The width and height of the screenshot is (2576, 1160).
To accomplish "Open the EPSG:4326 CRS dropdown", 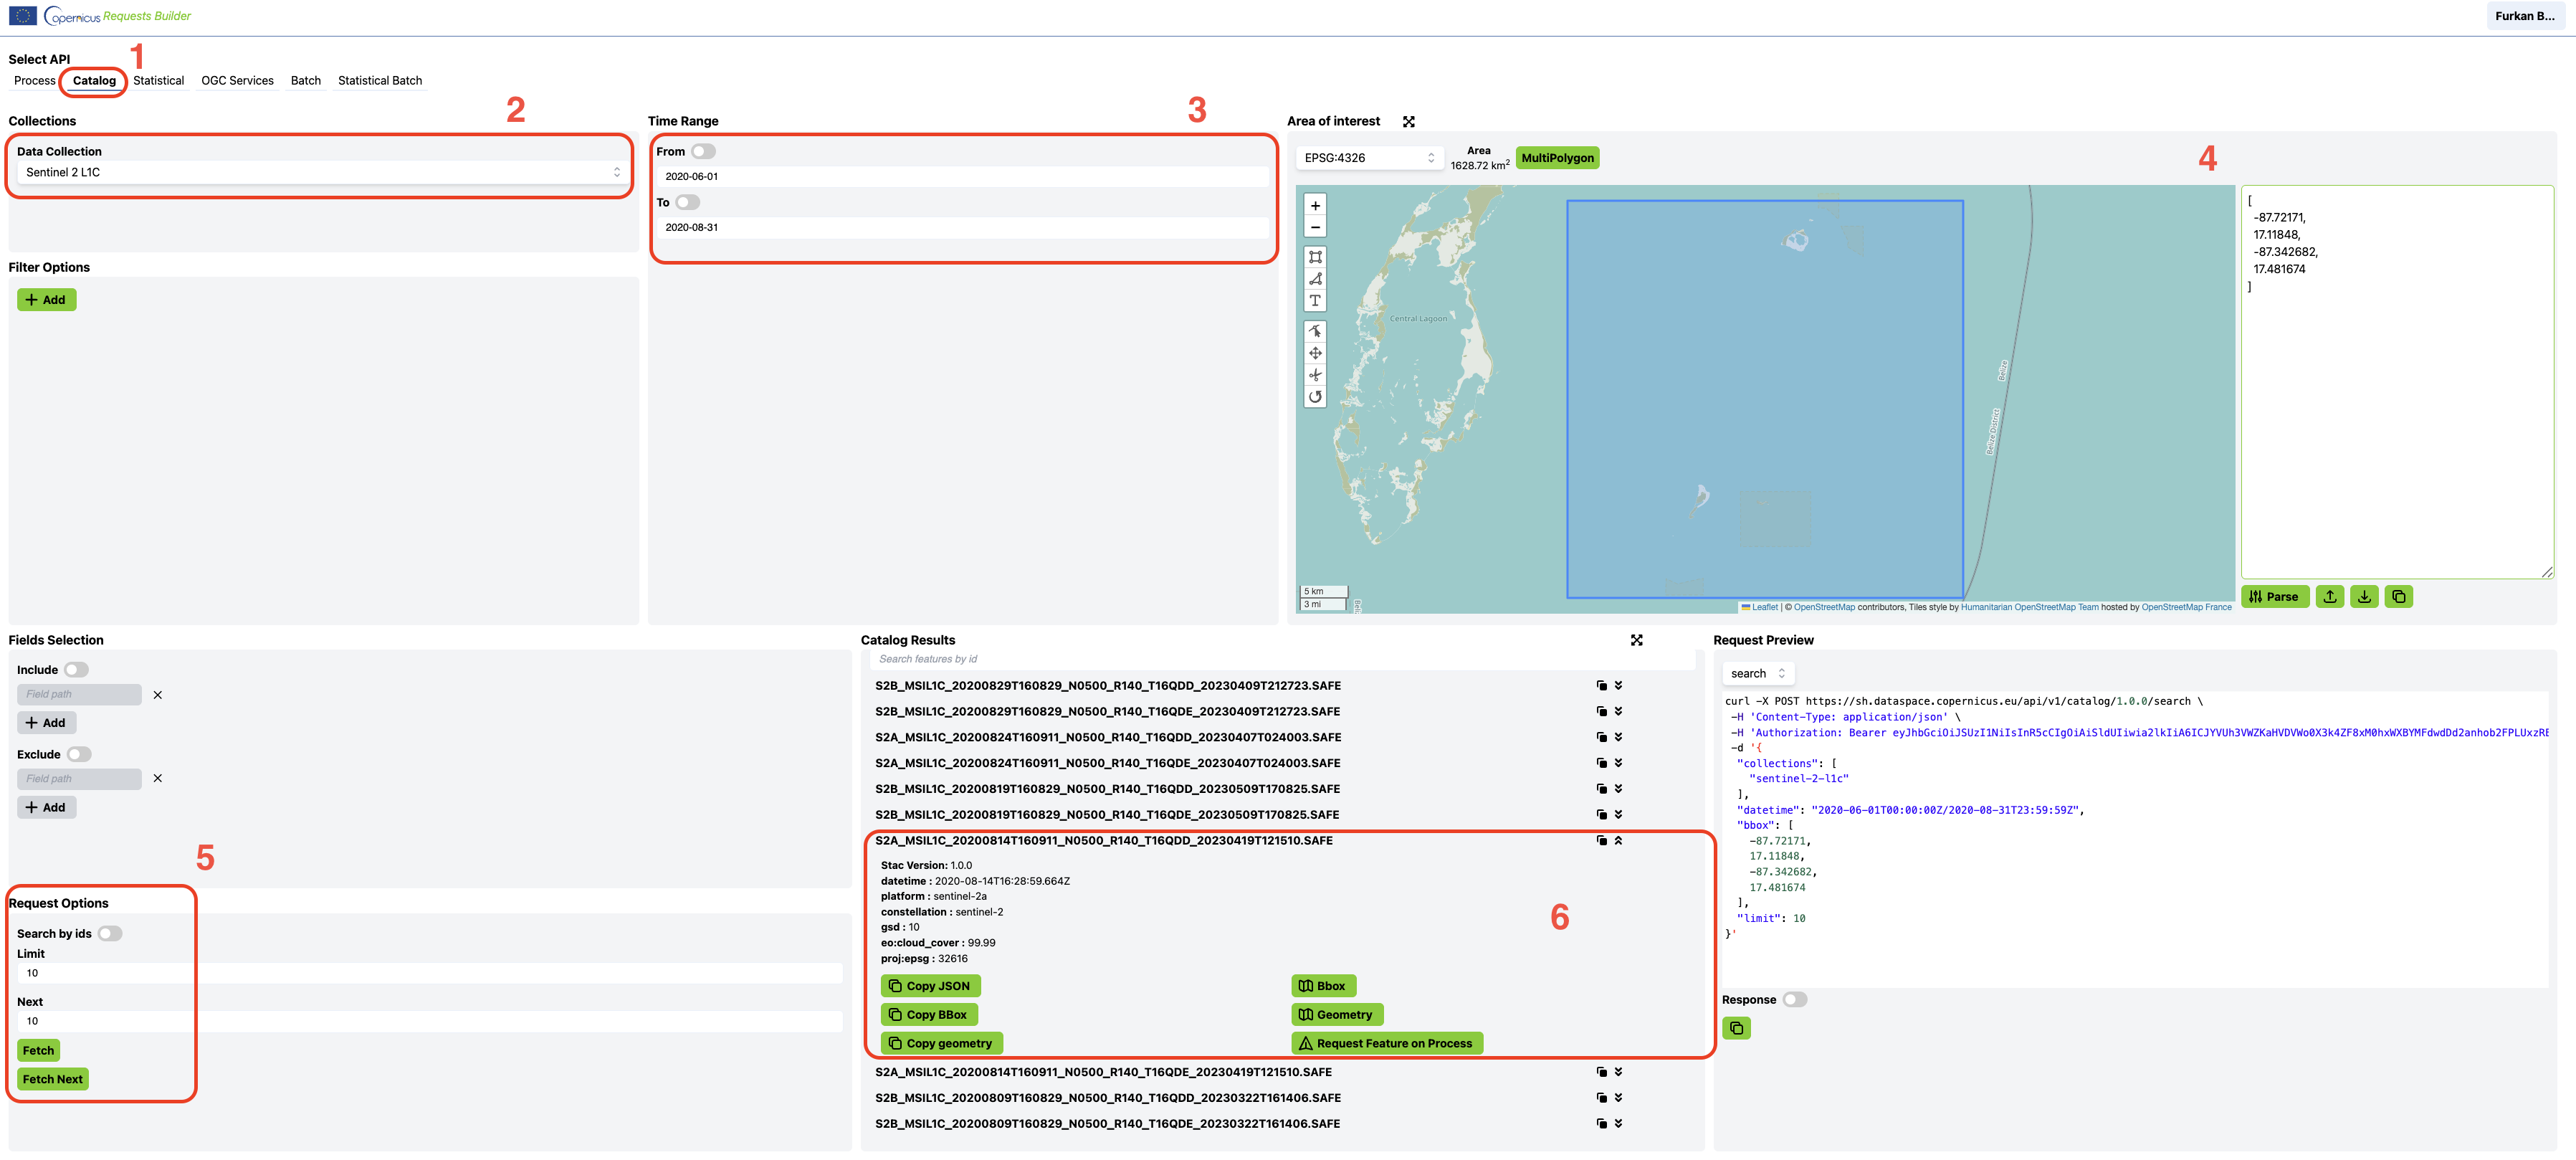I will 1368,158.
